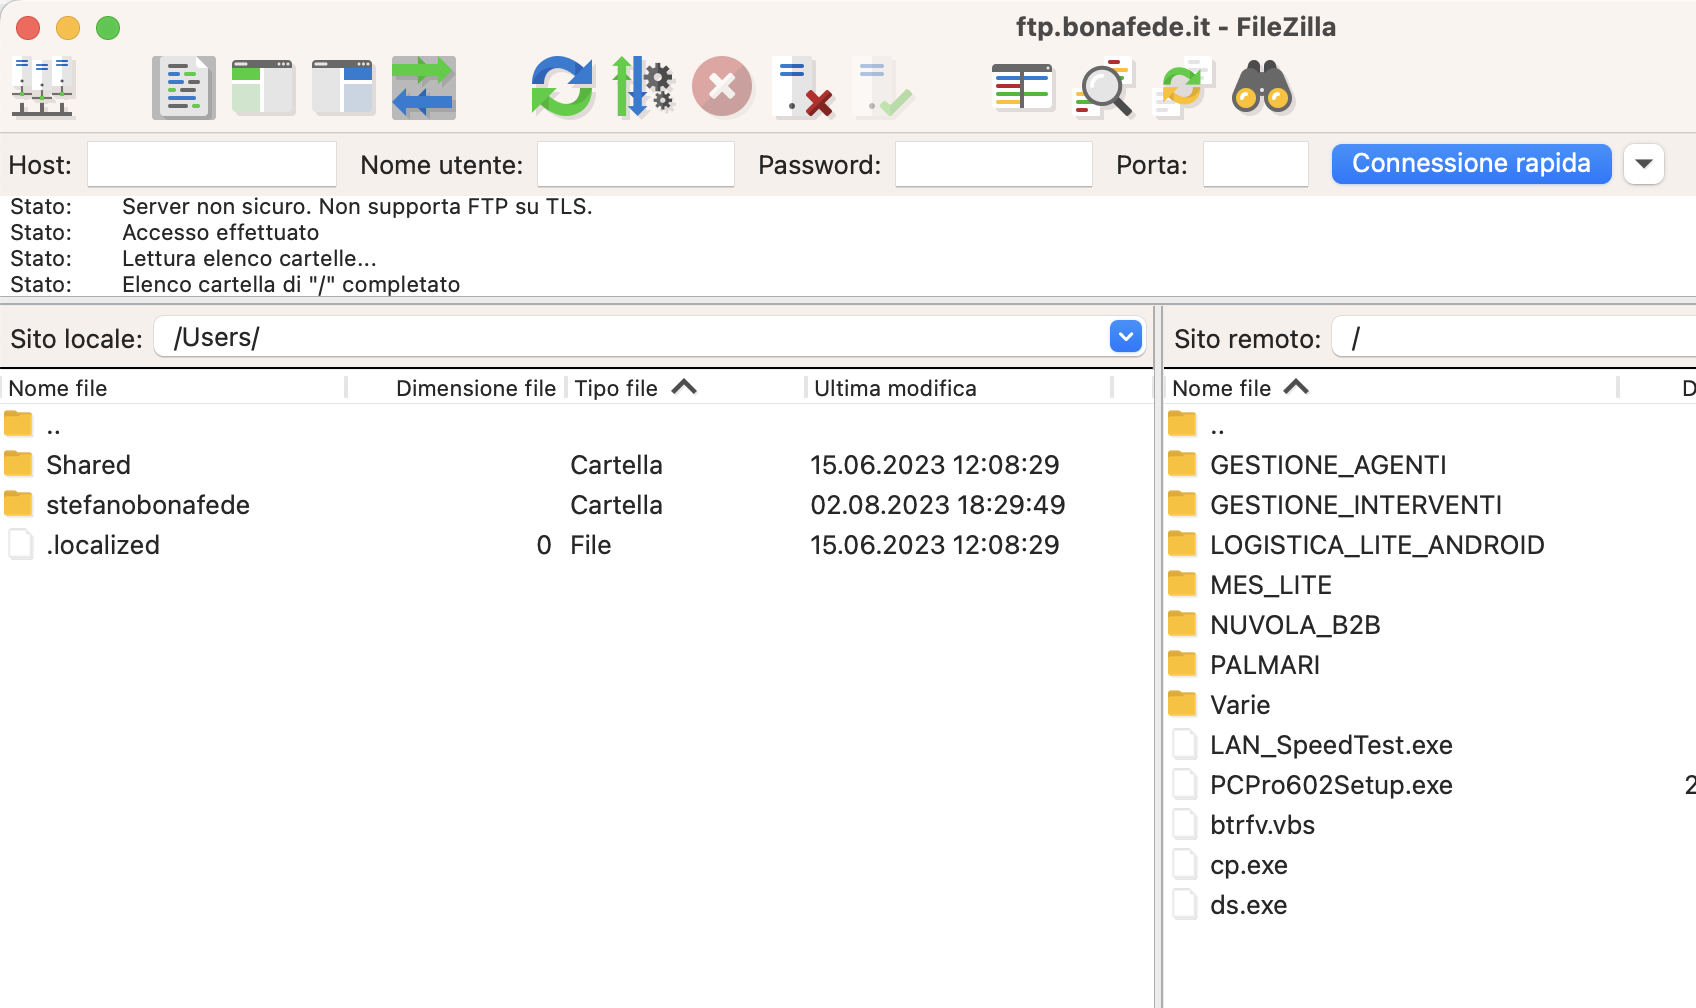
Task: Select the LAN_SpeedTest.exe remote file
Action: coord(1430,745)
